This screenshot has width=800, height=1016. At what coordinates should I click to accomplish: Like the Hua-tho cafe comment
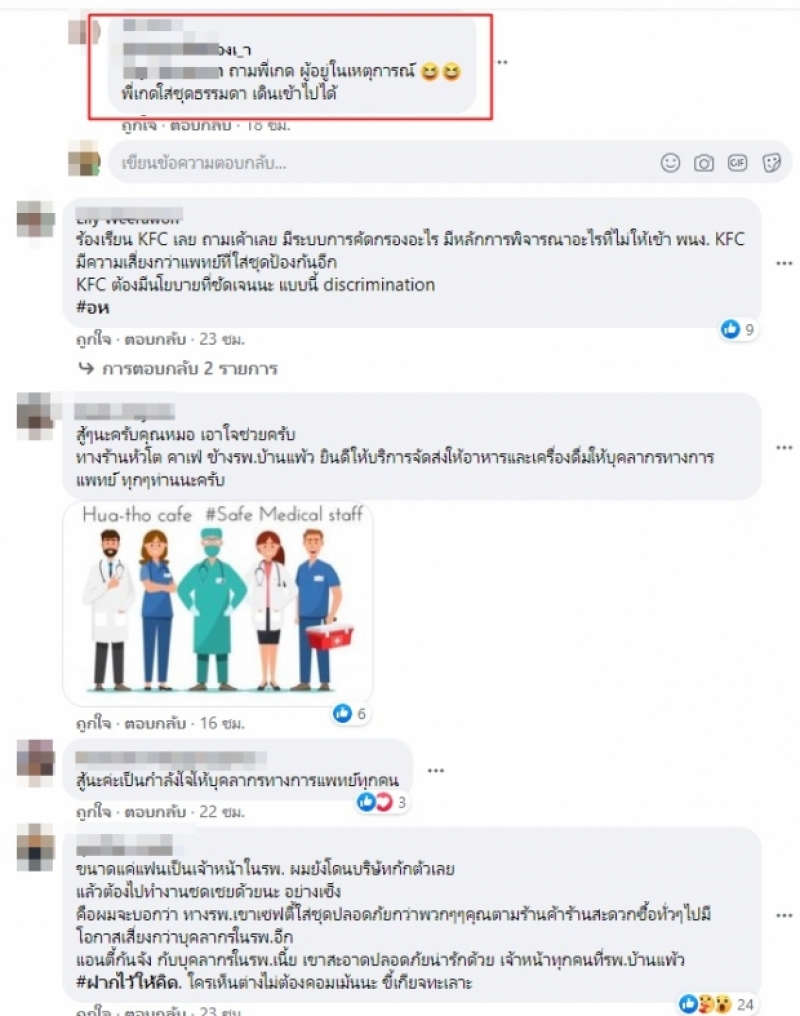point(94,722)
